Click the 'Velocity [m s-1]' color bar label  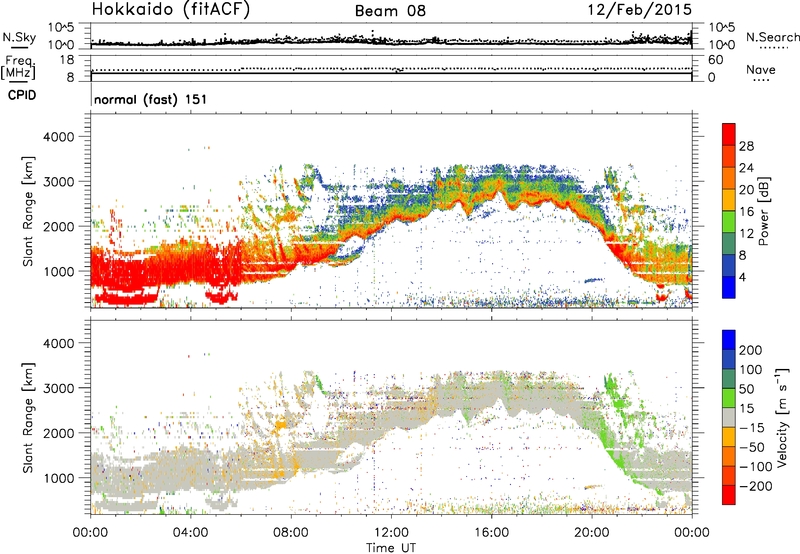pyautogui.click(x=782, y=417)
